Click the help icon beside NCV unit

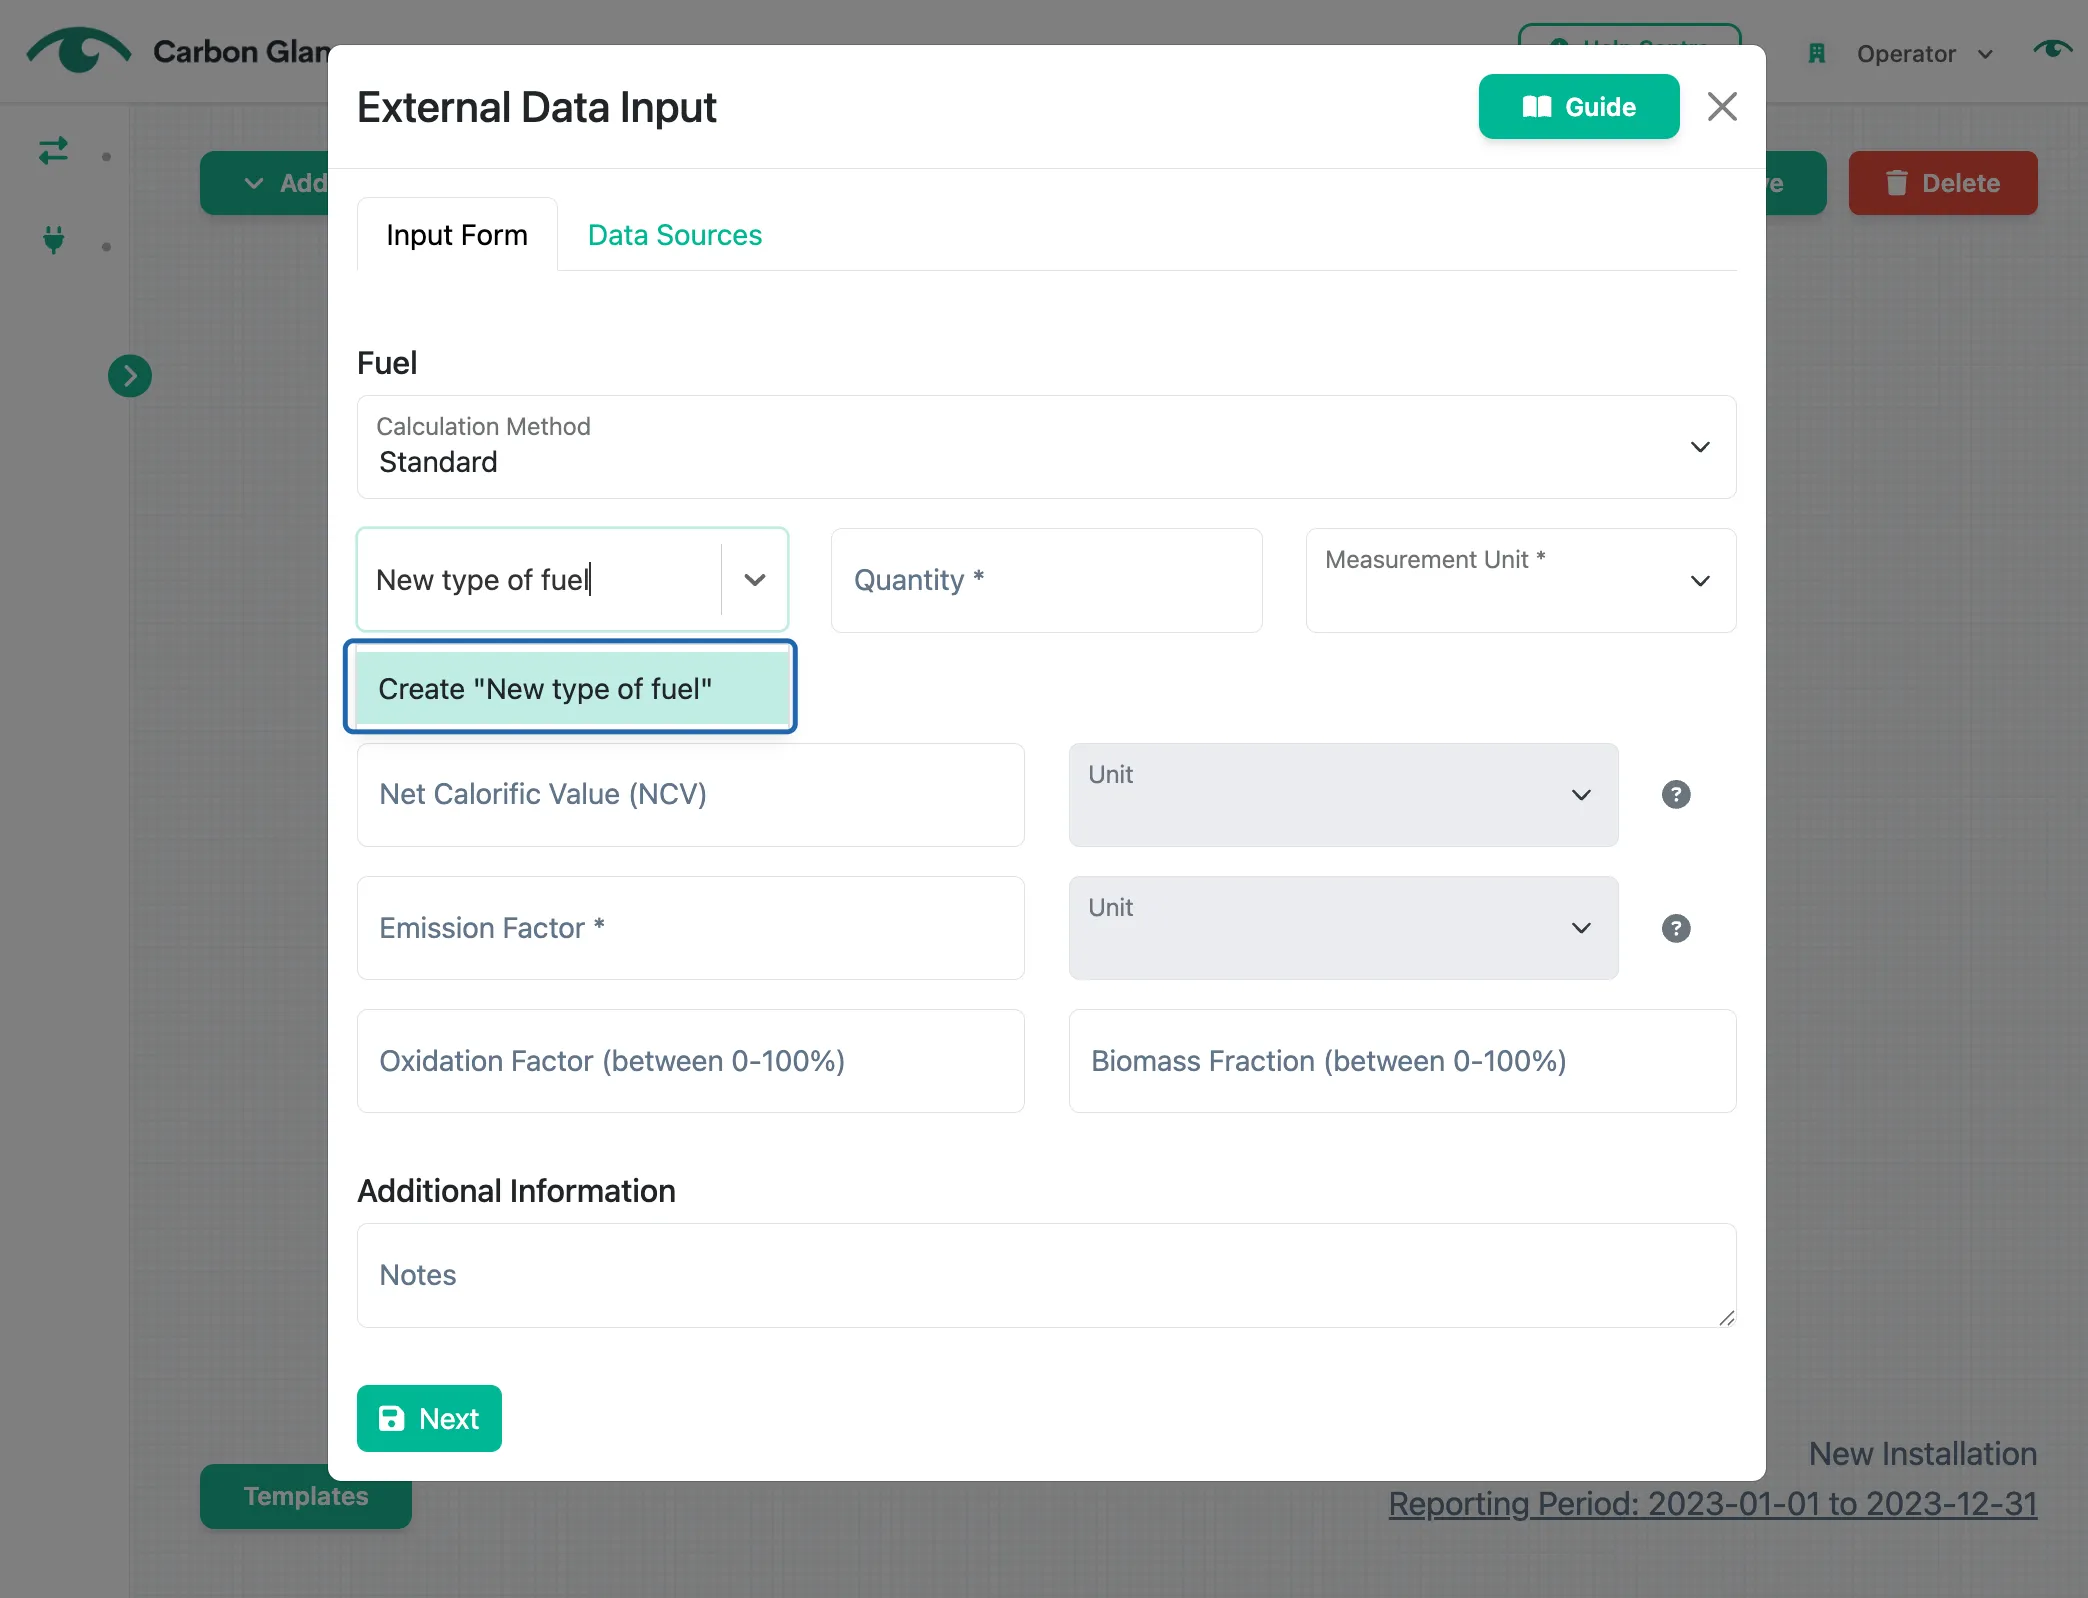click(1676, 795)
